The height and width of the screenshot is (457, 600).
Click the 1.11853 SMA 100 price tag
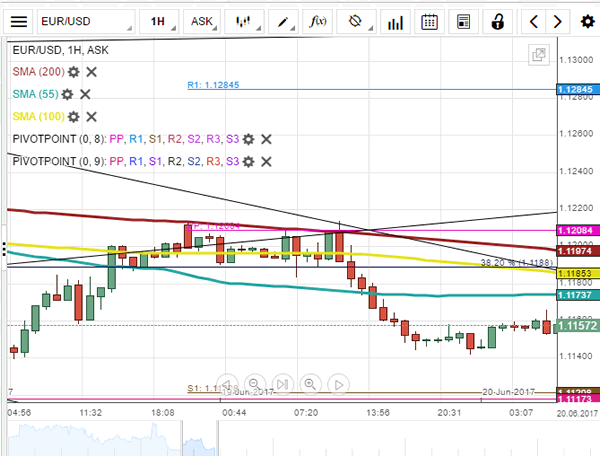click(578, 273)
